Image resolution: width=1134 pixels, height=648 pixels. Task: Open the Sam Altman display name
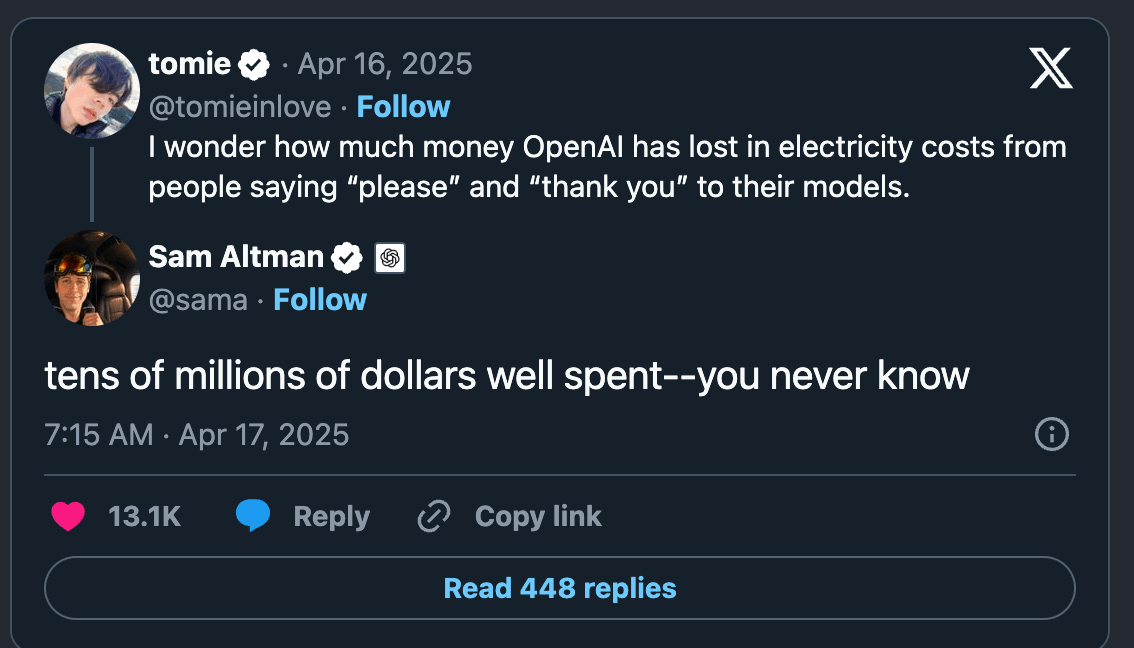236,257
